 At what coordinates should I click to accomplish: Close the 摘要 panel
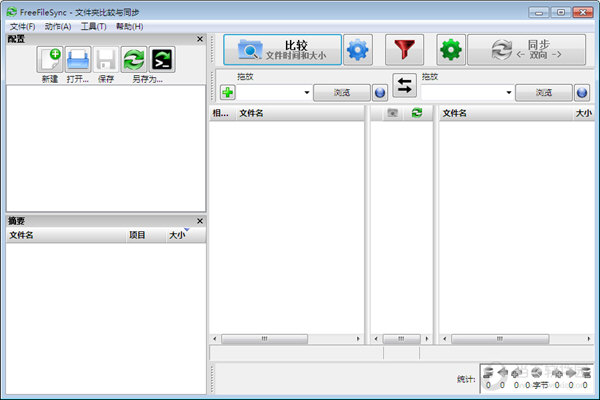200,221
